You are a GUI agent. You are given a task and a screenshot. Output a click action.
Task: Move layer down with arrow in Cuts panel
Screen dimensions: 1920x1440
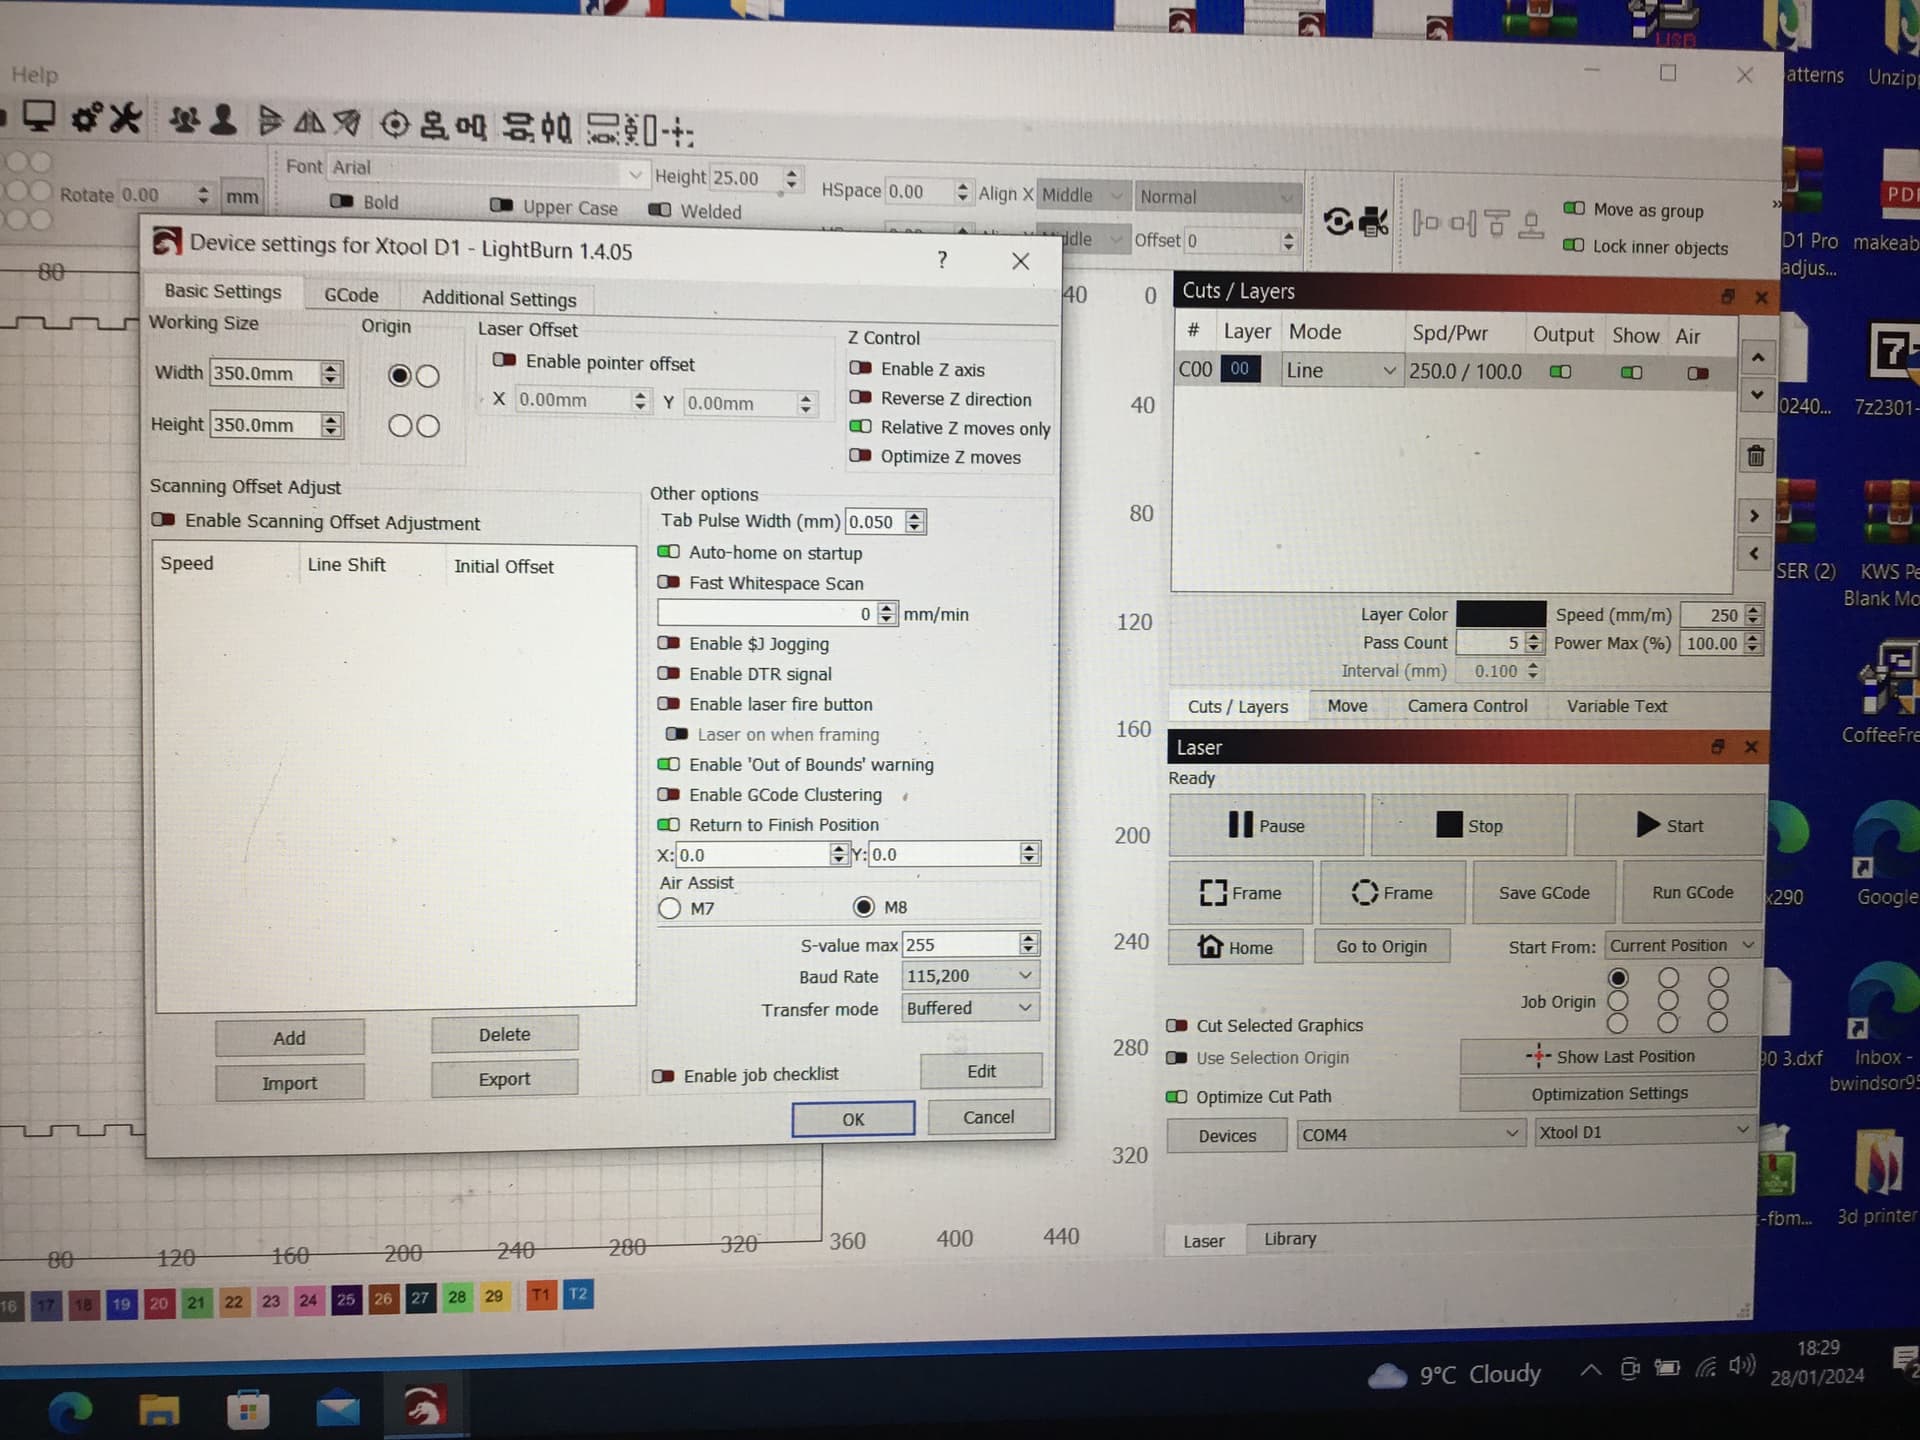pyautogui.click(x=1757, y=395)
